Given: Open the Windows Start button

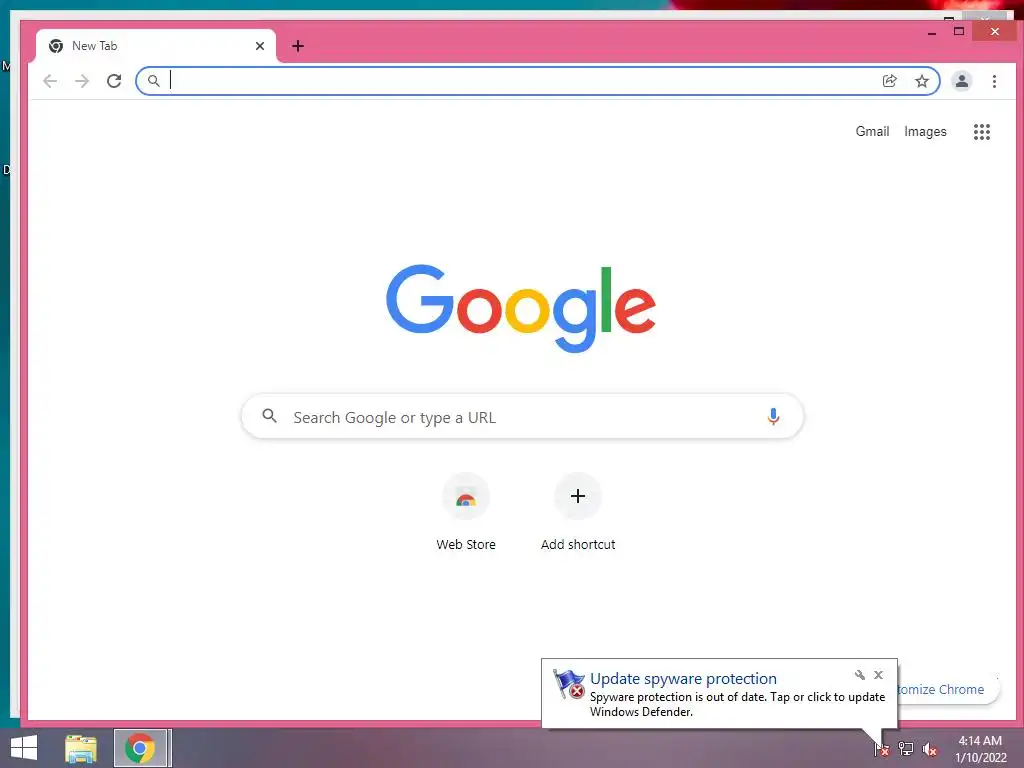Looking at the screenshot, I should tap(24, 748).
